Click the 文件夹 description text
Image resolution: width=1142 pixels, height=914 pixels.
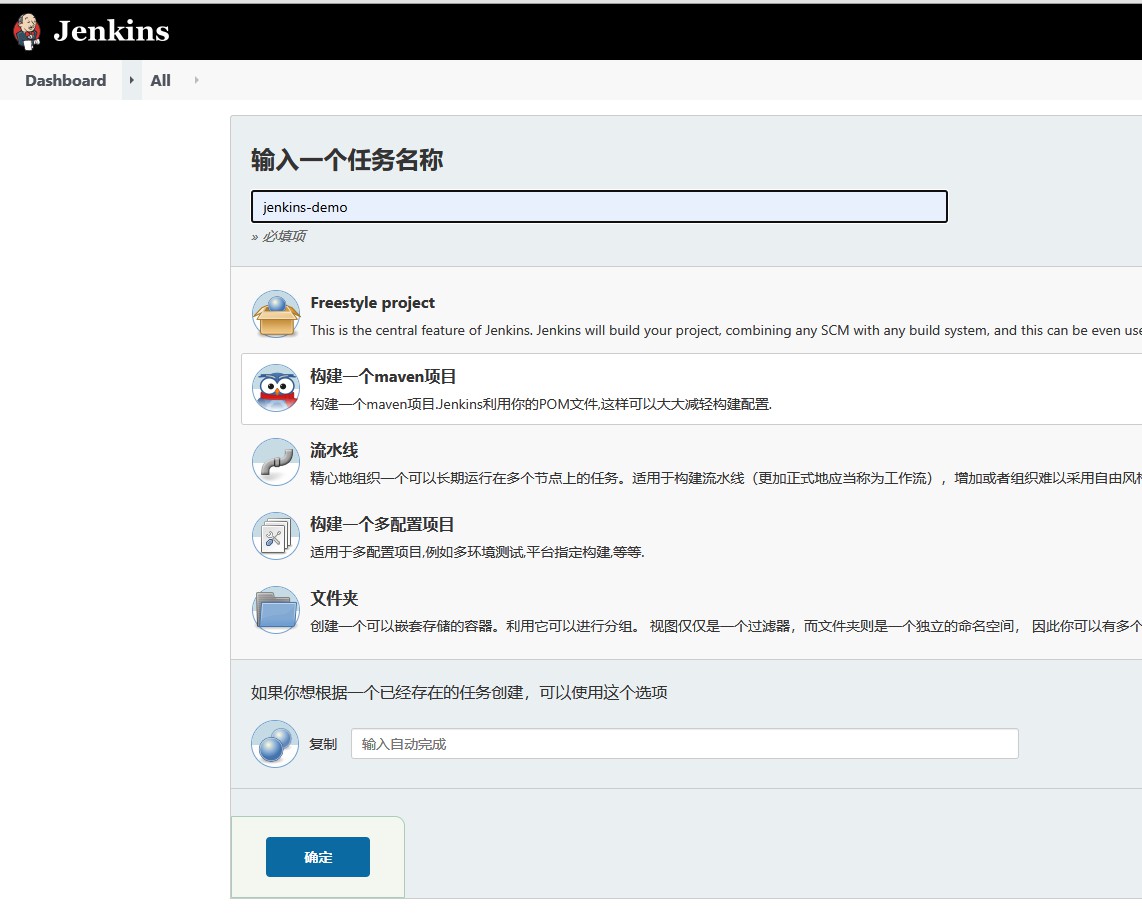click(x=725, y=626)
